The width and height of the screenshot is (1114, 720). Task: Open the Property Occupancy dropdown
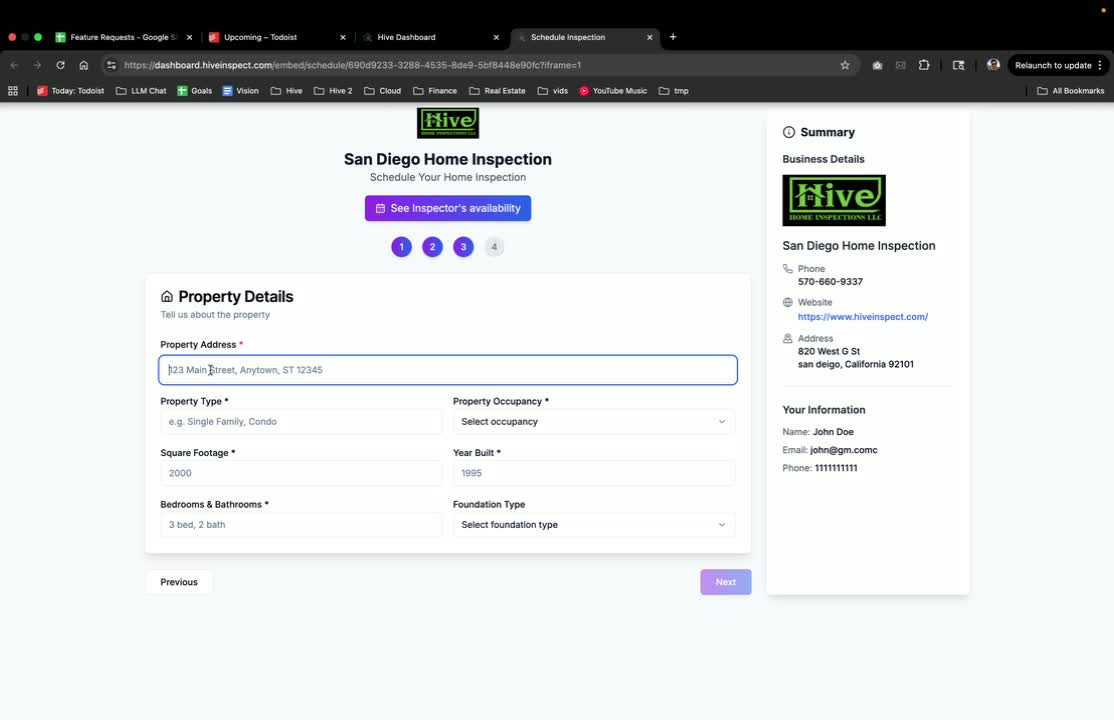pyautogui.click(x=593, y=421)
